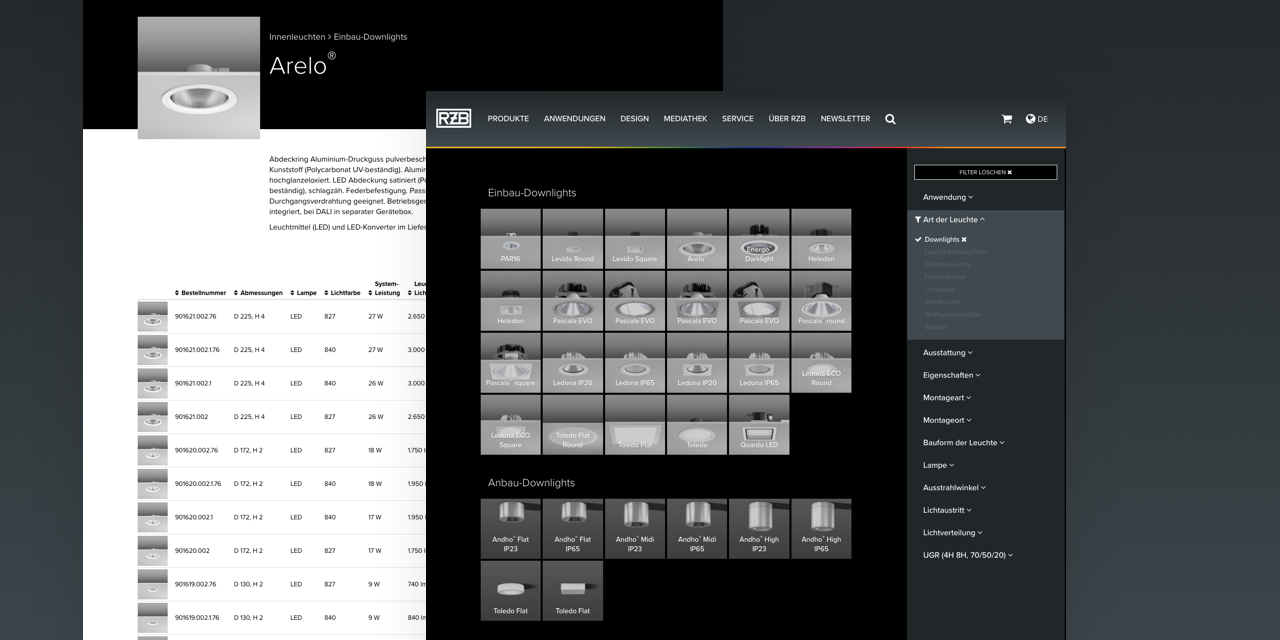The image size is (1280, 640).
Task: Expand the UGR (4H 8H, 70/50/20) filter
Action: coord(967,555)
